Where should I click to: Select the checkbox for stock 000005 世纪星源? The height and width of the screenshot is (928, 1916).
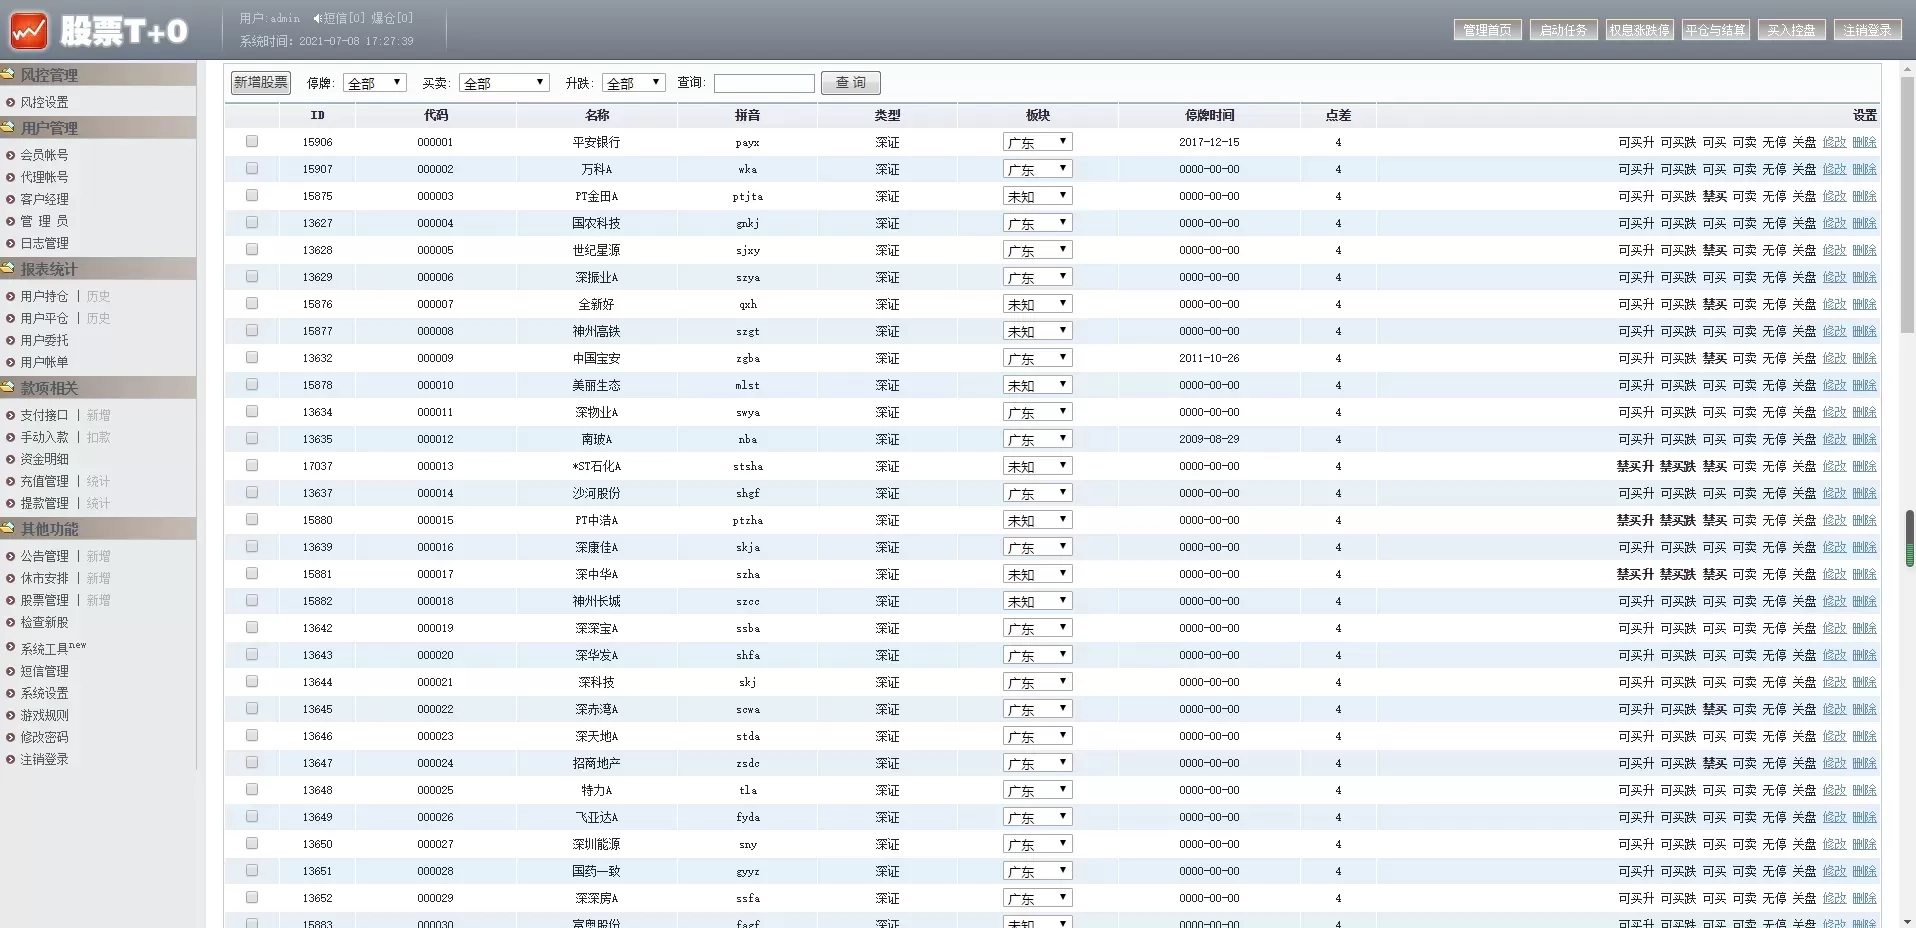tap(252, 250)
